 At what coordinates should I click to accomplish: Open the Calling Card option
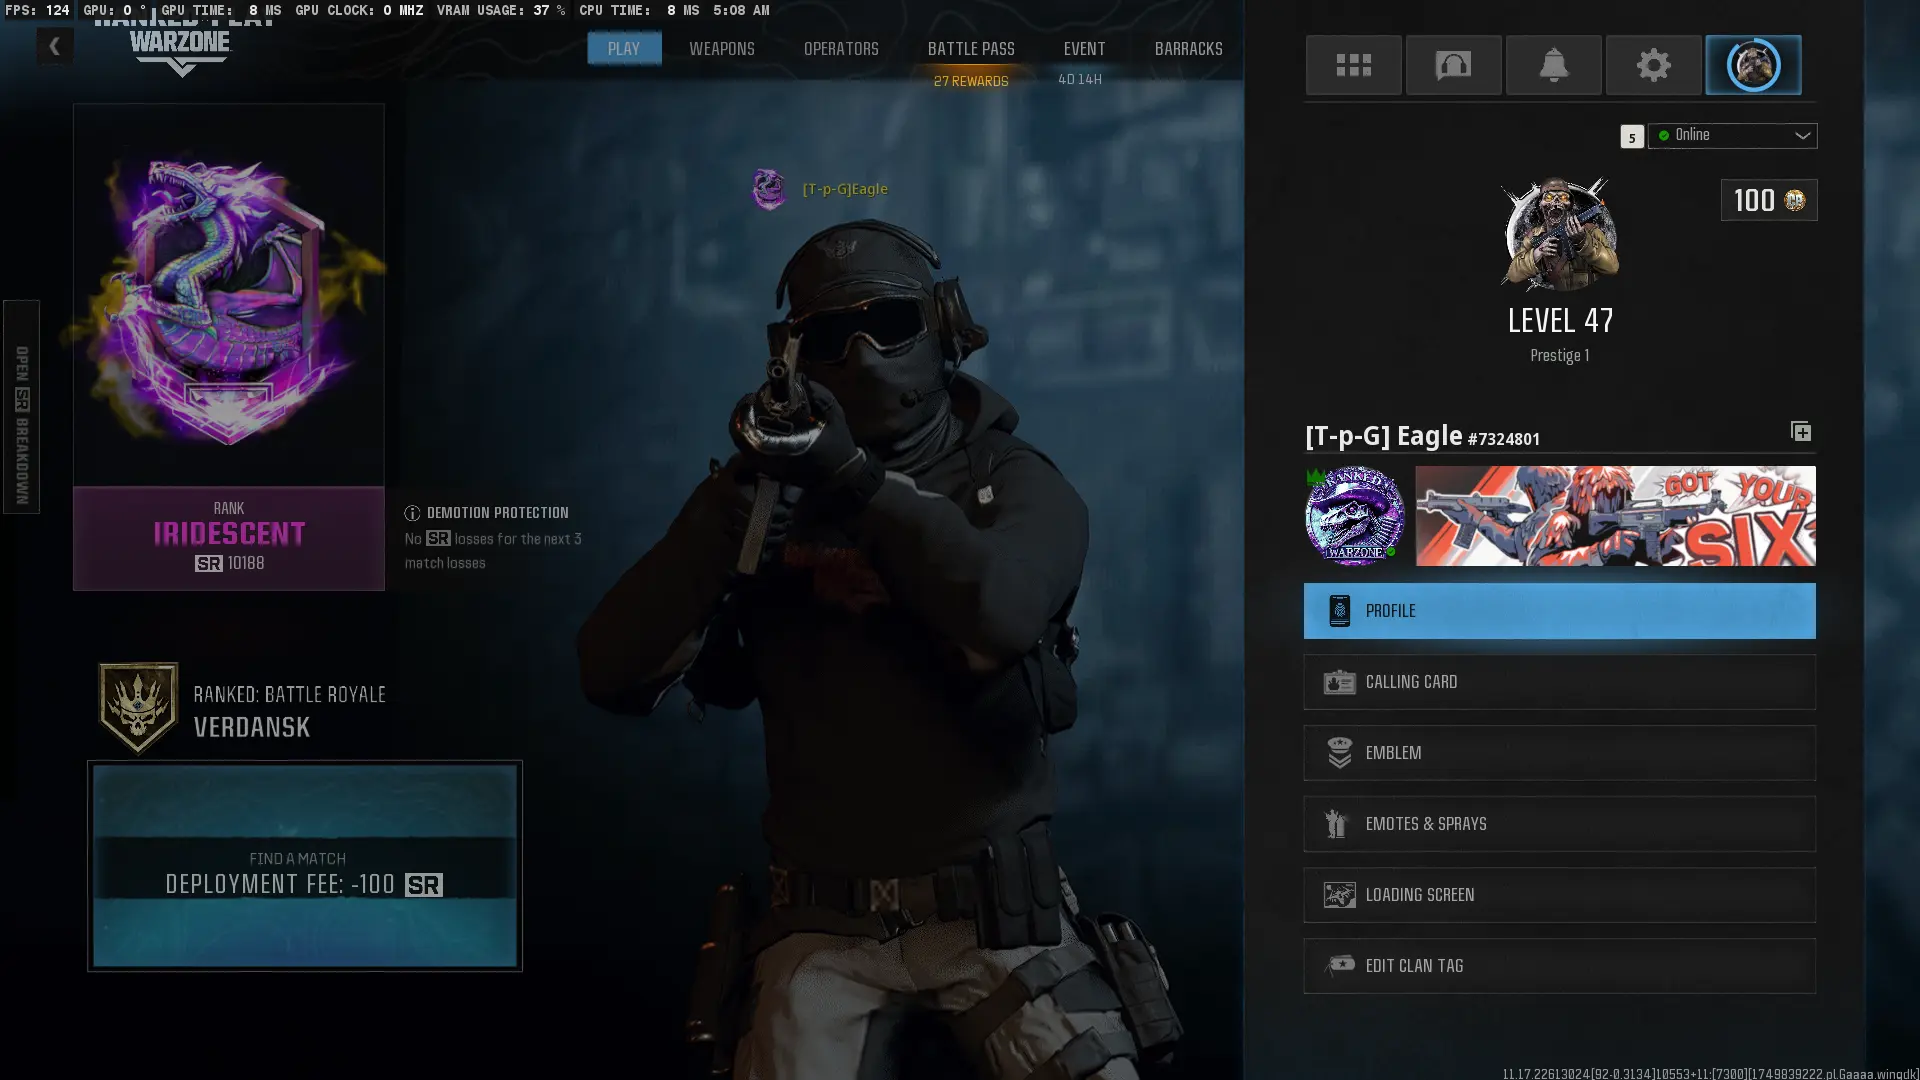[x=1559, y=682]
